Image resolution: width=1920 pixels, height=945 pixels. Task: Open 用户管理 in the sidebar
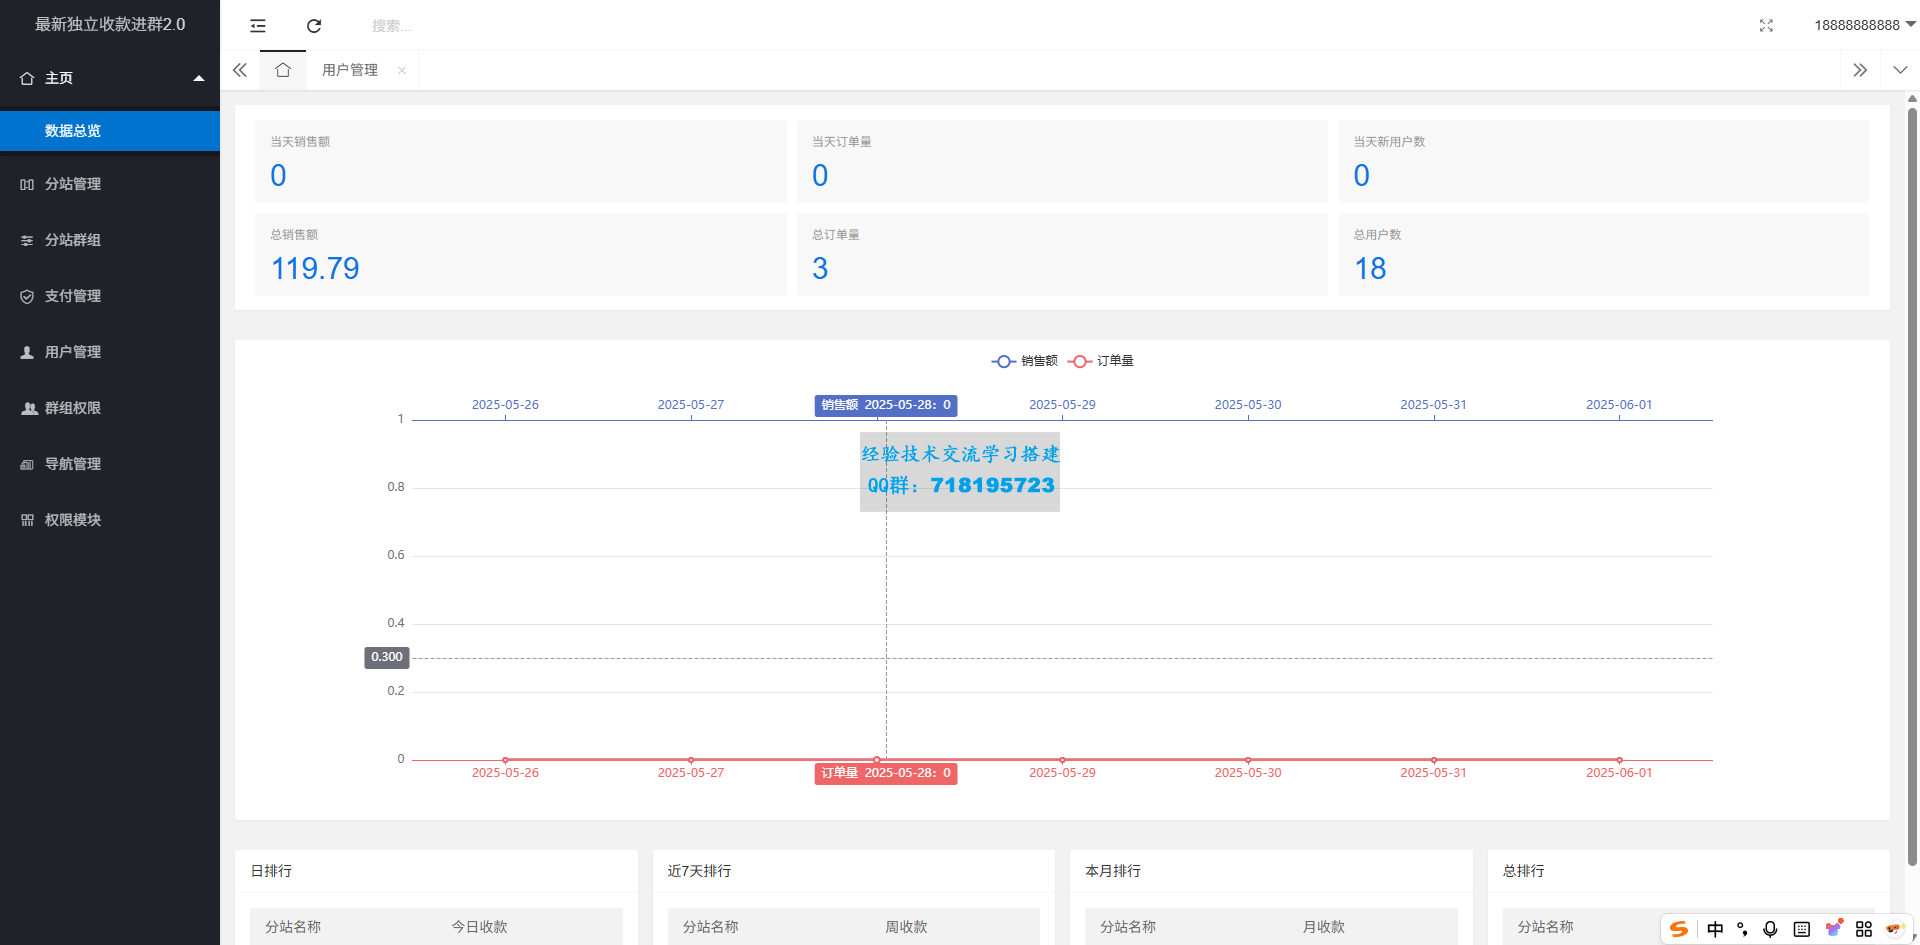point(110,352)
